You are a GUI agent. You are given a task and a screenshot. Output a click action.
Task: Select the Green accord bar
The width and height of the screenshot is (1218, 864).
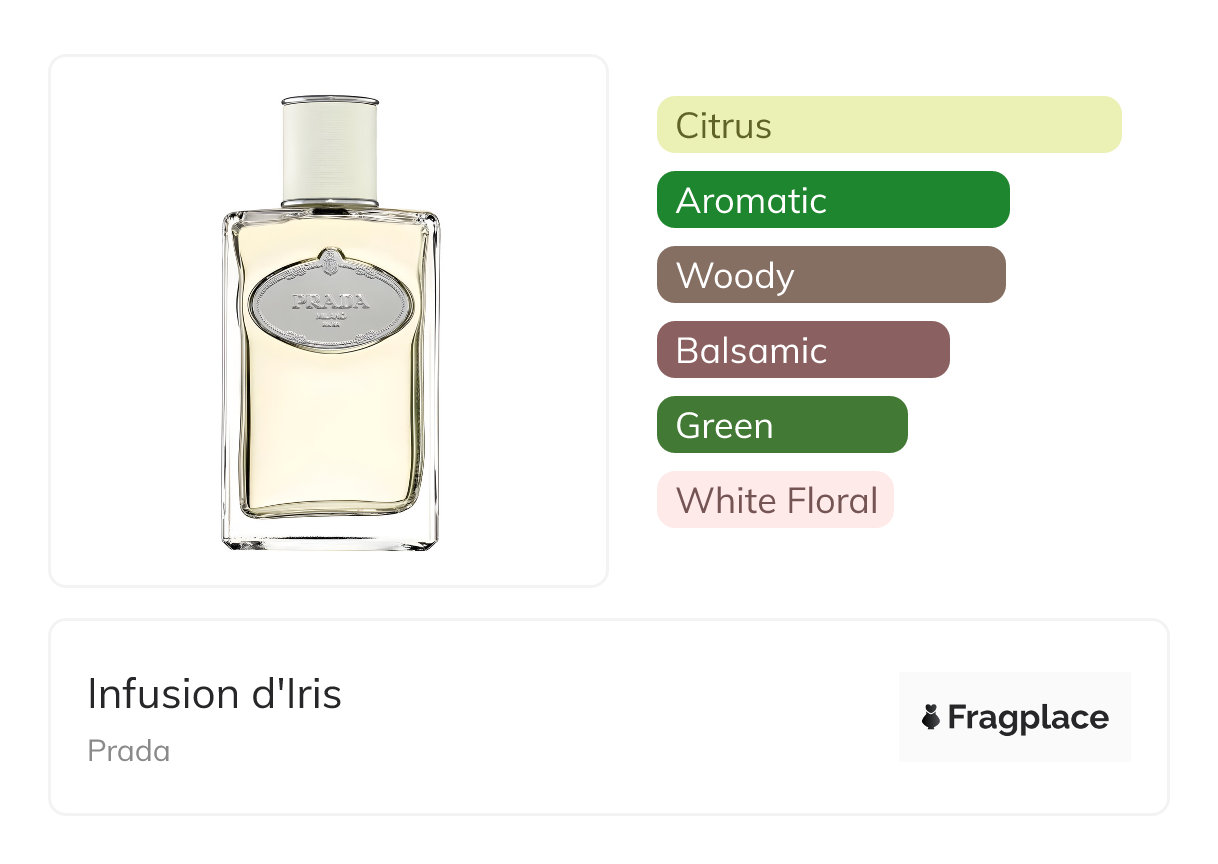[x=781, y=425]
